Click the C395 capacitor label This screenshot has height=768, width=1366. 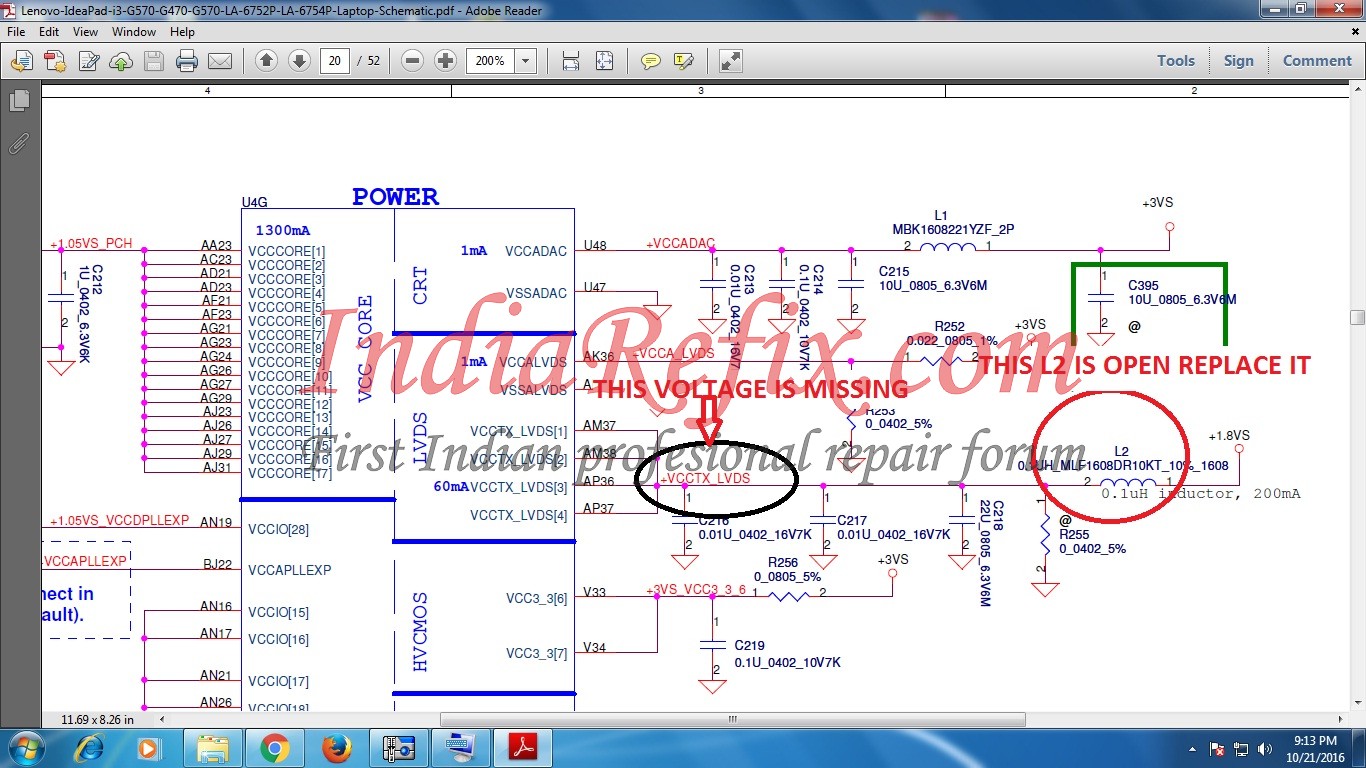tap(1145, 285)
